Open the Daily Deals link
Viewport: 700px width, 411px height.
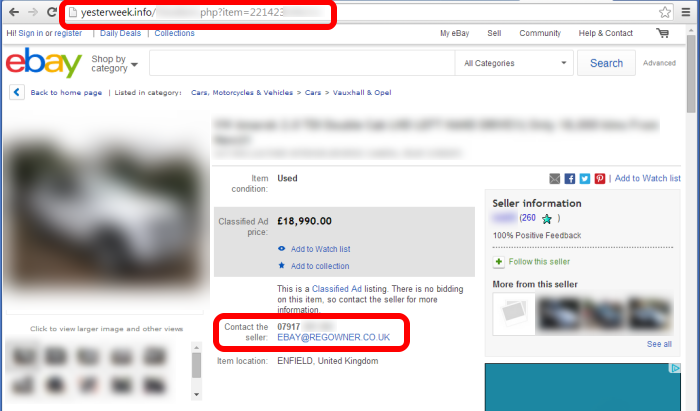pos(121,33)
